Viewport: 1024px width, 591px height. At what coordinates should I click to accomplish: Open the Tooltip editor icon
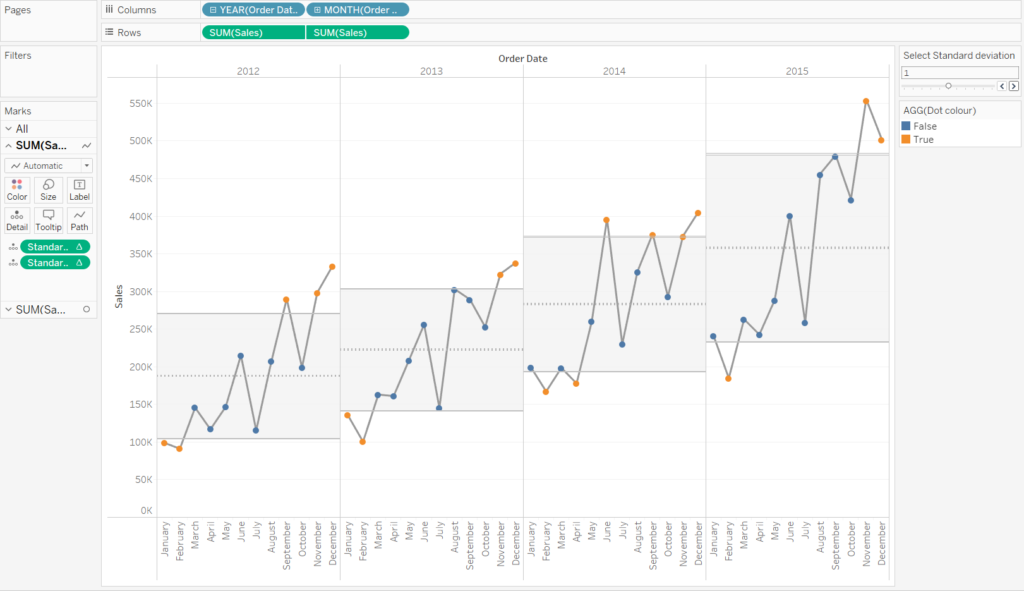point(48,219)
